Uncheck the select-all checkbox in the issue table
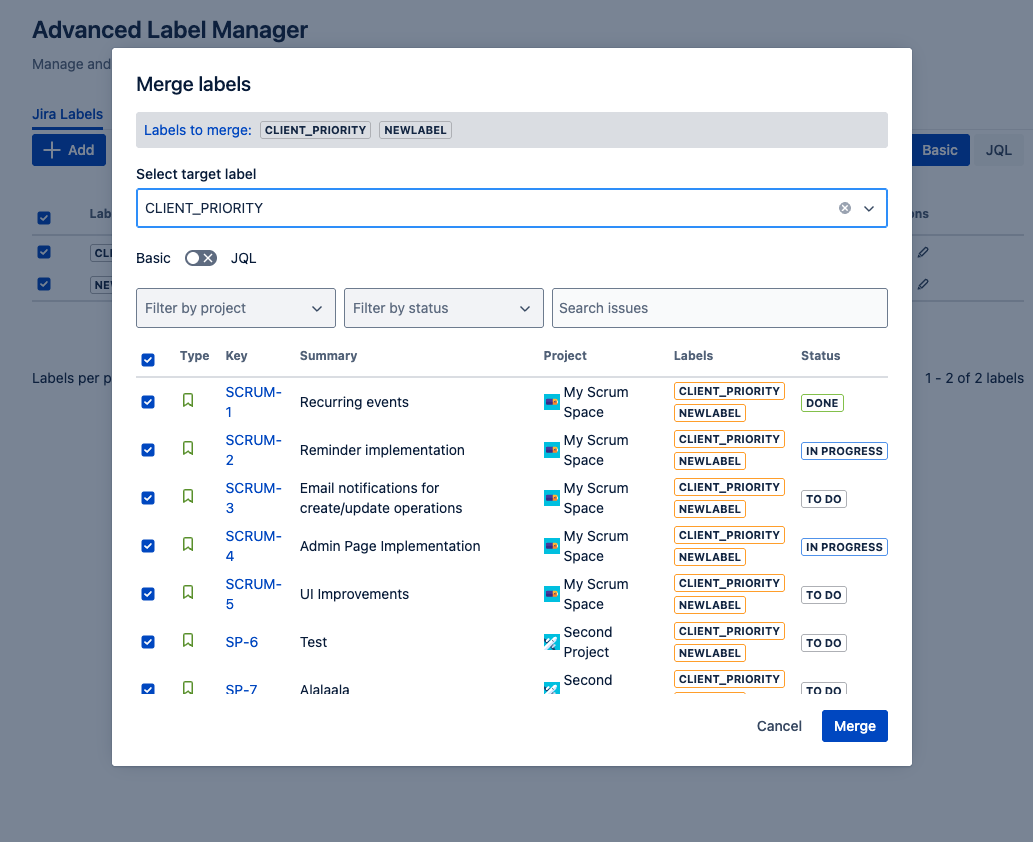Viewport: 1033px width, 842px height. point(148,360)
